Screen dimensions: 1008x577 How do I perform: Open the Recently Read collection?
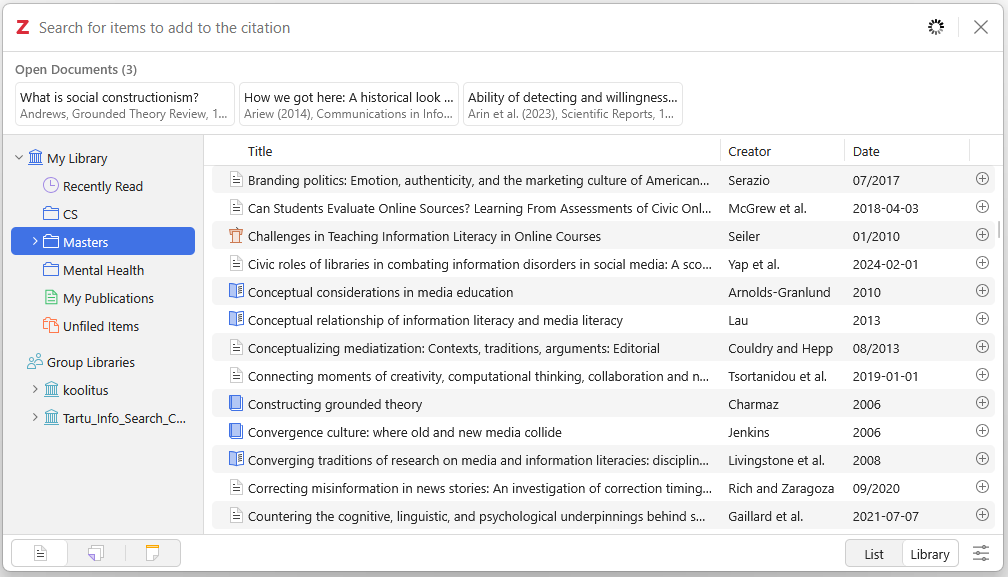coord(103,186)
